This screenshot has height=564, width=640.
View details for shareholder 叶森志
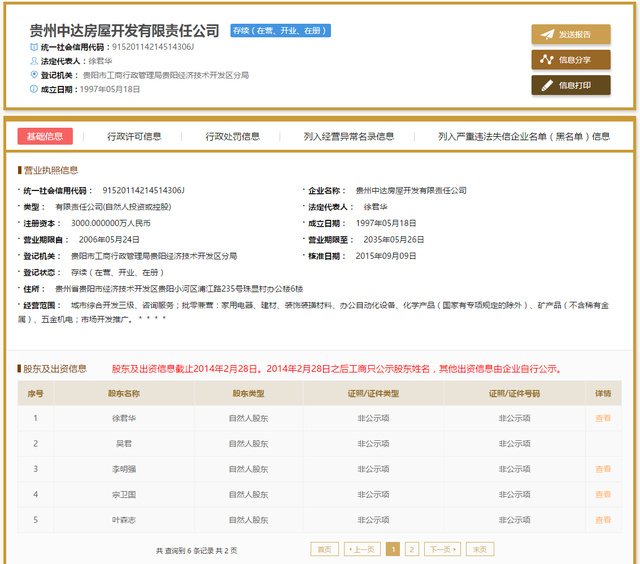click(x=602, y=520)
